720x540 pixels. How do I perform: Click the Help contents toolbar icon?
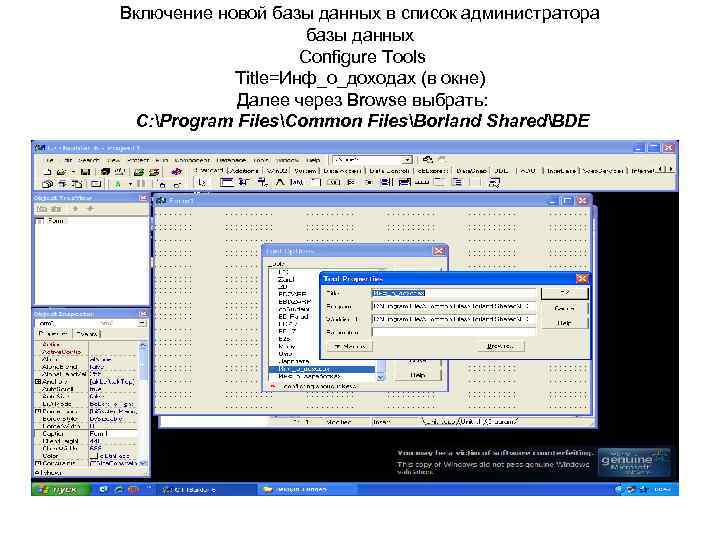click(x=176, y=171)
